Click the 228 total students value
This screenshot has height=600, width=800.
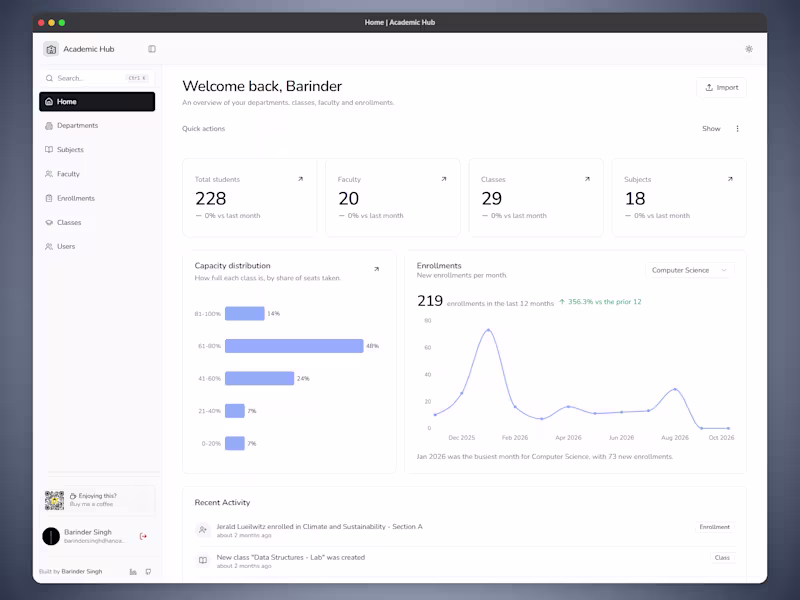click(x=210, y=198)
